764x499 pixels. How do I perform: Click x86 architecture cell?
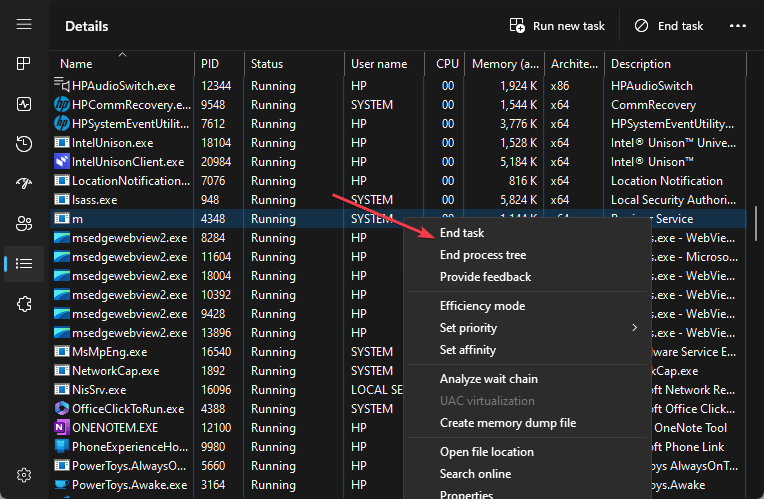pos(560,86)
